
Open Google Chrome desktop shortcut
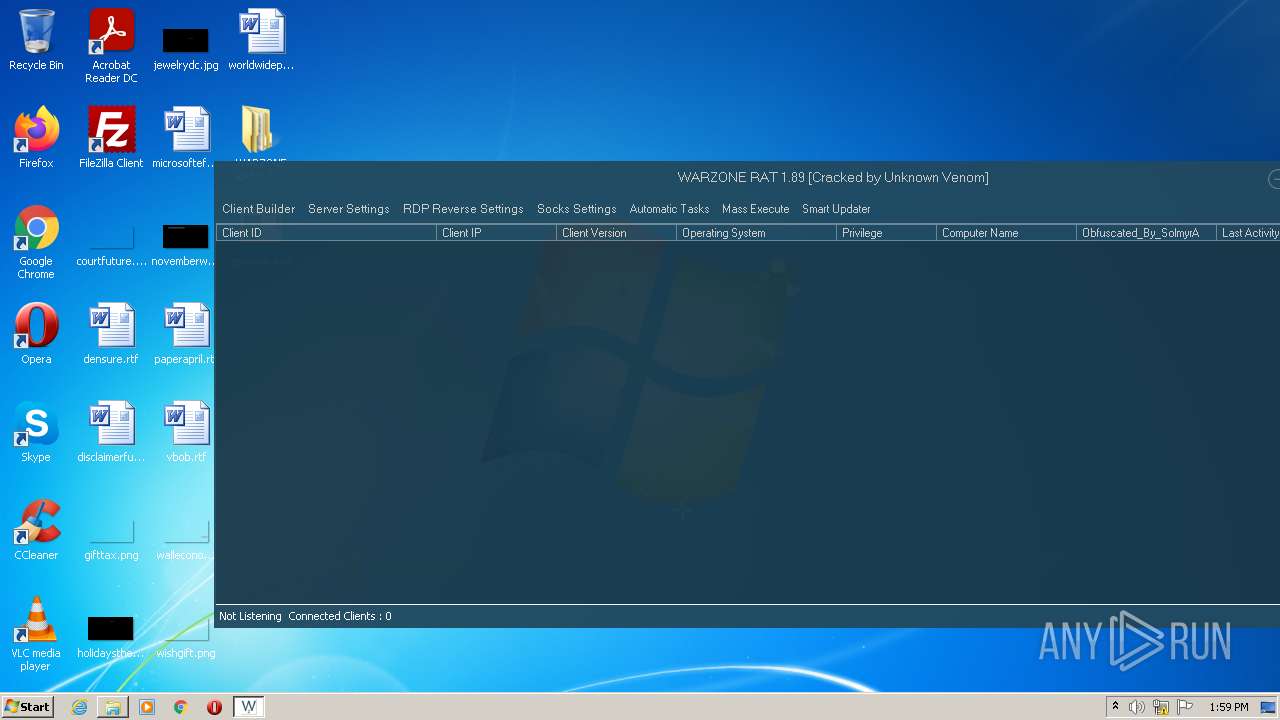click(36, 242)
